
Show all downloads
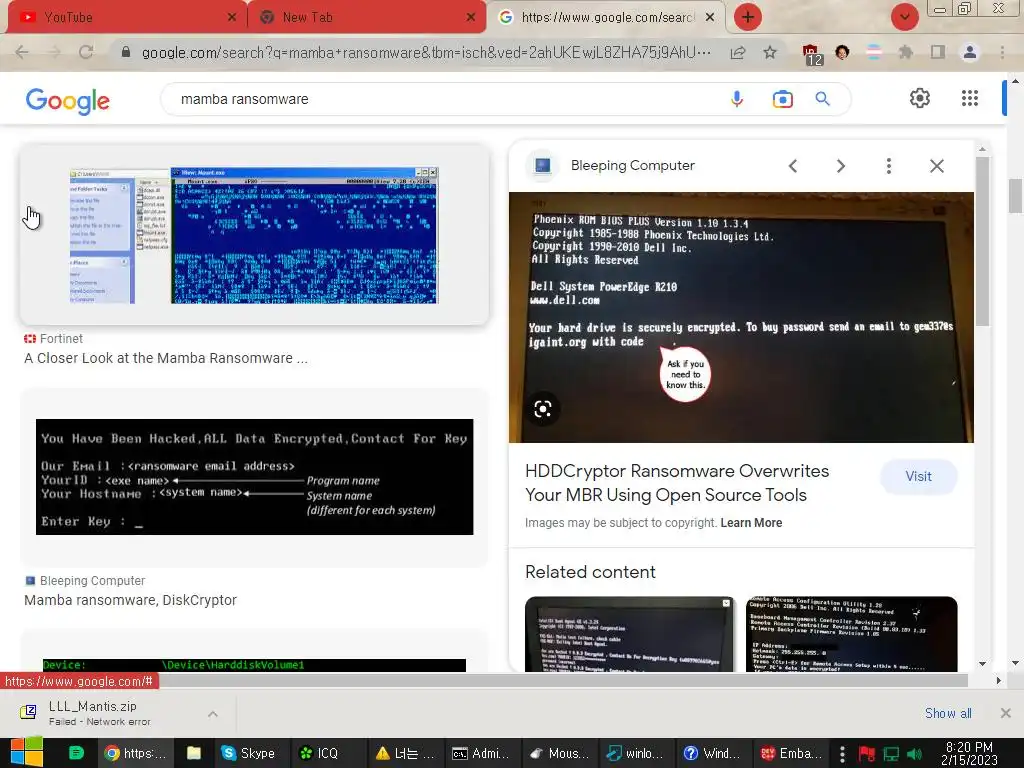coord(948,713)
